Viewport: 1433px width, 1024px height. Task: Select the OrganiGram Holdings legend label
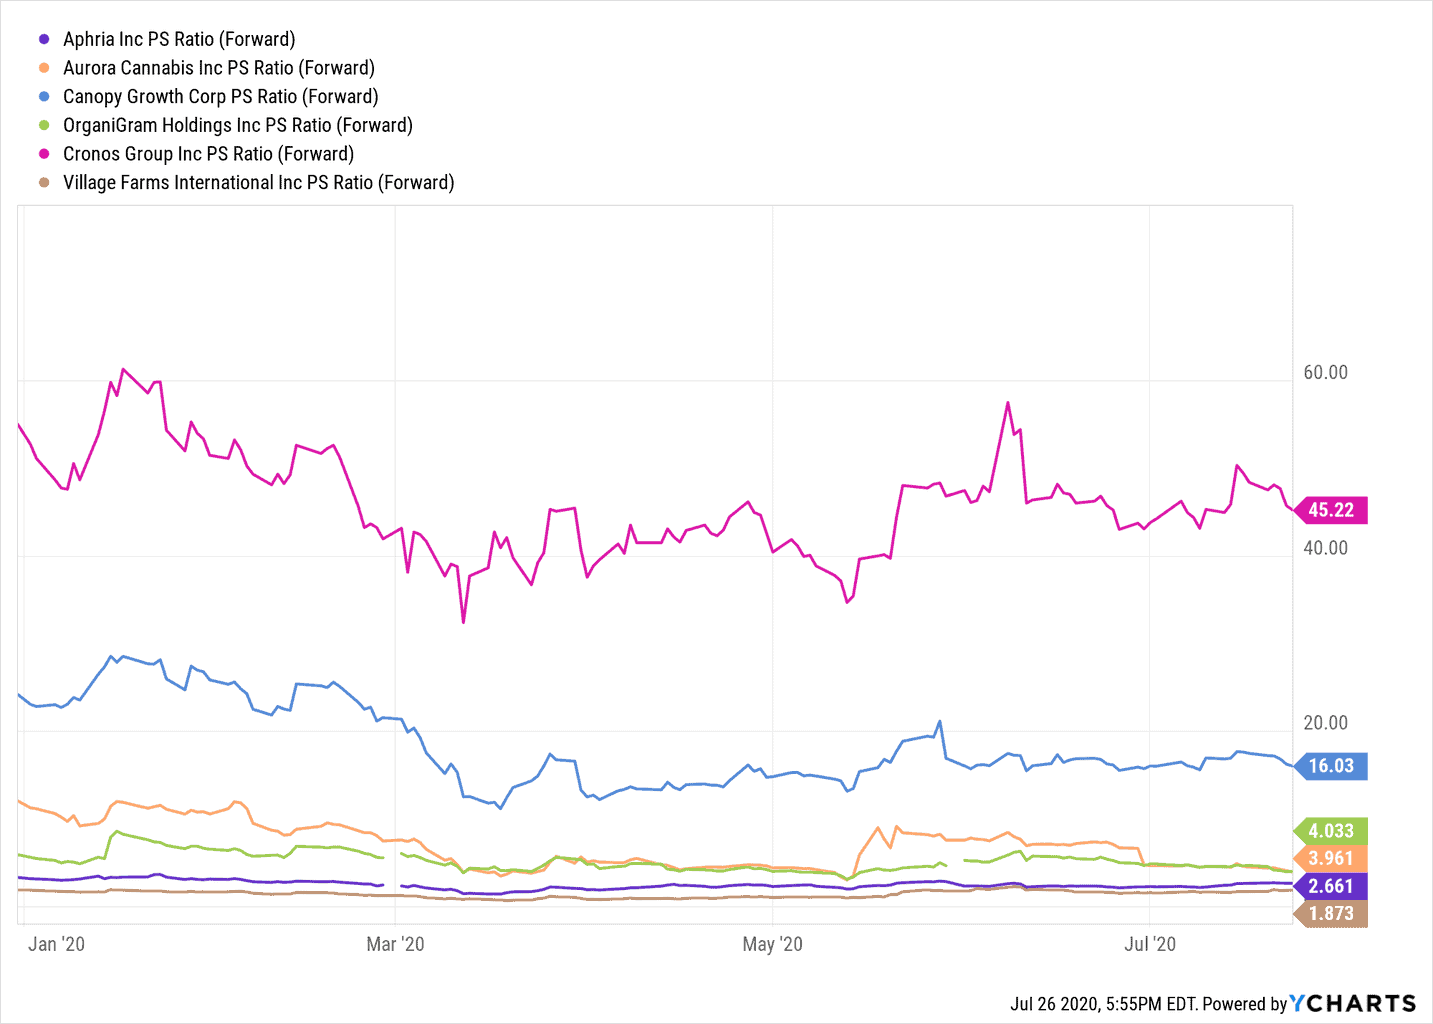pos(238,125)
